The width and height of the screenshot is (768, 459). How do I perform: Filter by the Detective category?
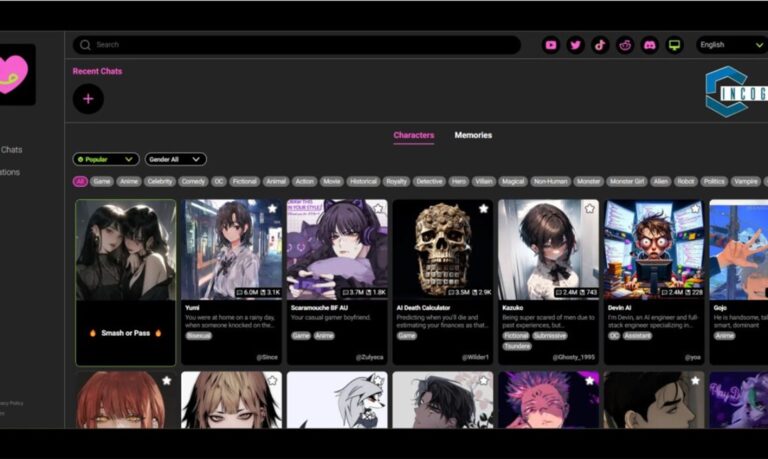click(x=429, y=181)
